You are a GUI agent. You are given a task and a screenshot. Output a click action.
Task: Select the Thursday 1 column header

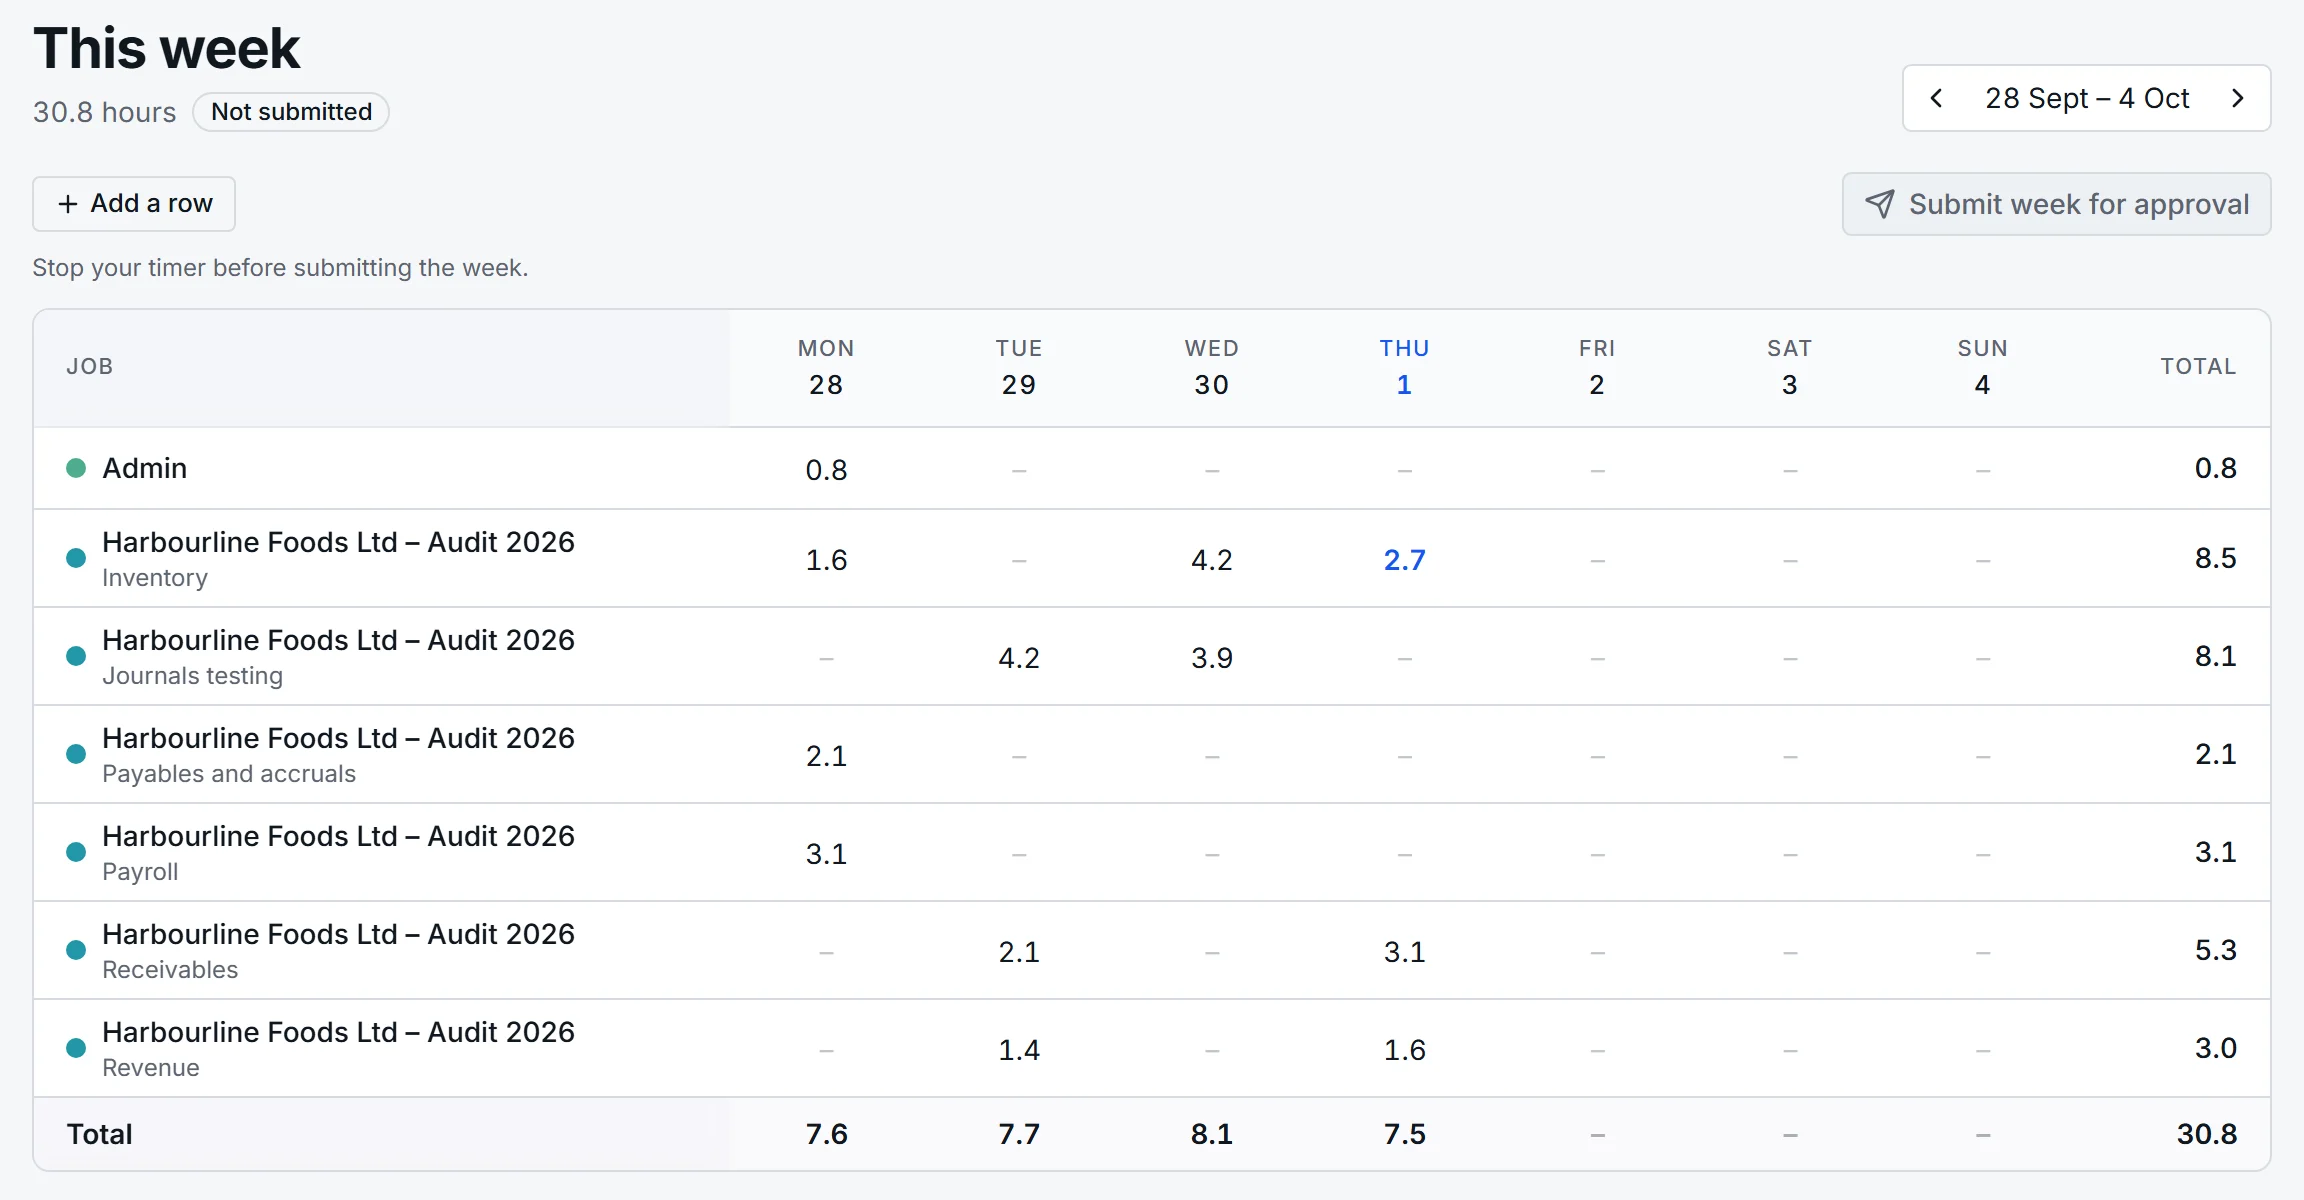tap(1404, 367)
